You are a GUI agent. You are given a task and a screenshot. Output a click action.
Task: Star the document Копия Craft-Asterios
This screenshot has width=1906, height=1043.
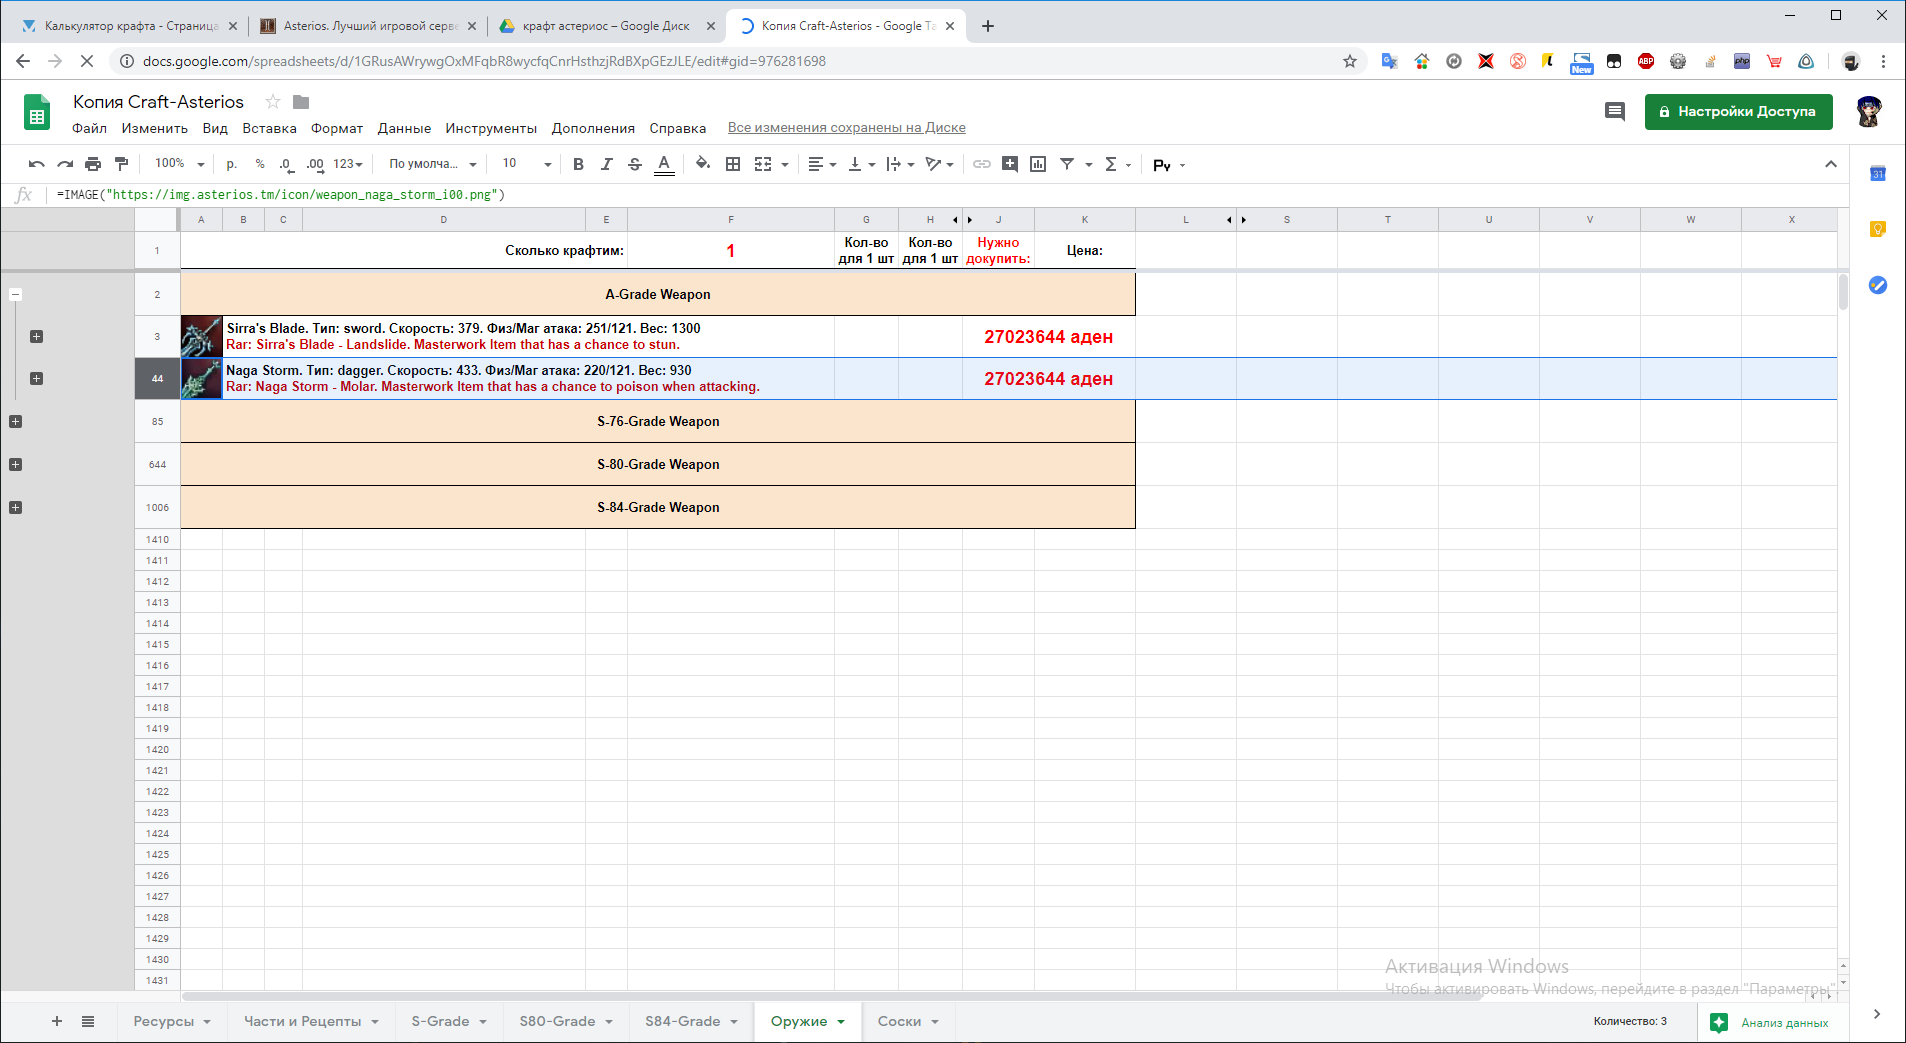pos(272,102)
